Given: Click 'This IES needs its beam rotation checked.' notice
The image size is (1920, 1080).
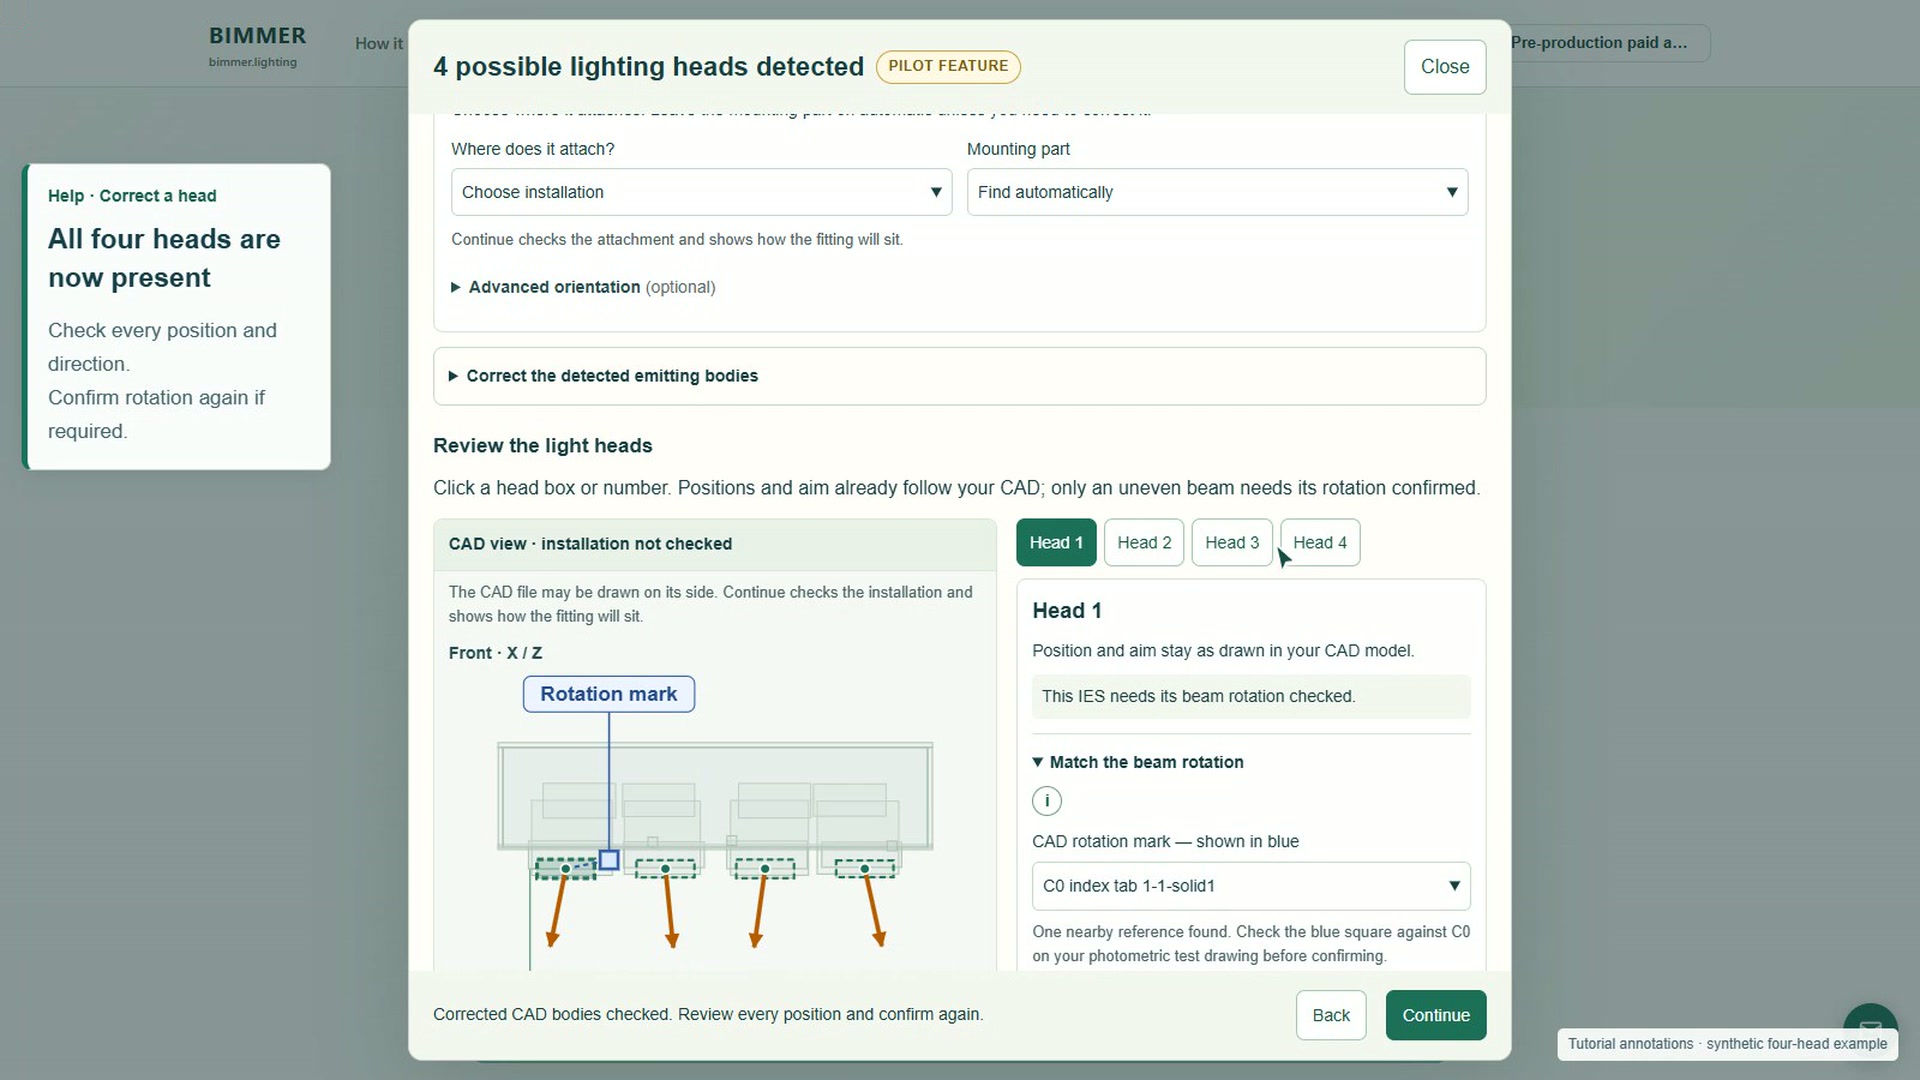Looking at the screenshot, I should coord(1251,697).
